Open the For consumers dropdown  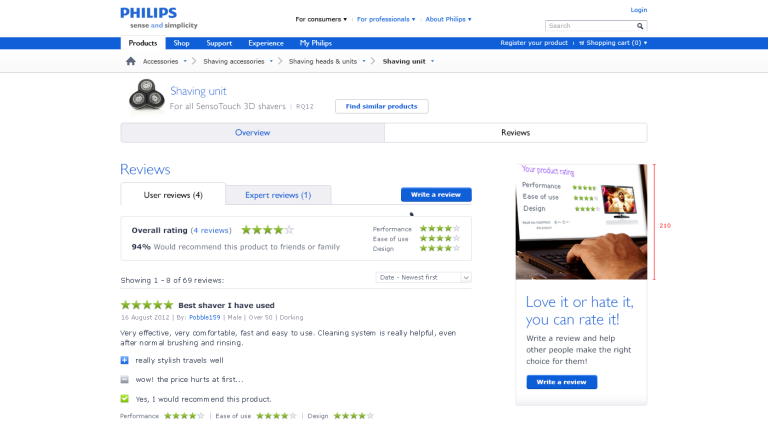coord(321,19)
